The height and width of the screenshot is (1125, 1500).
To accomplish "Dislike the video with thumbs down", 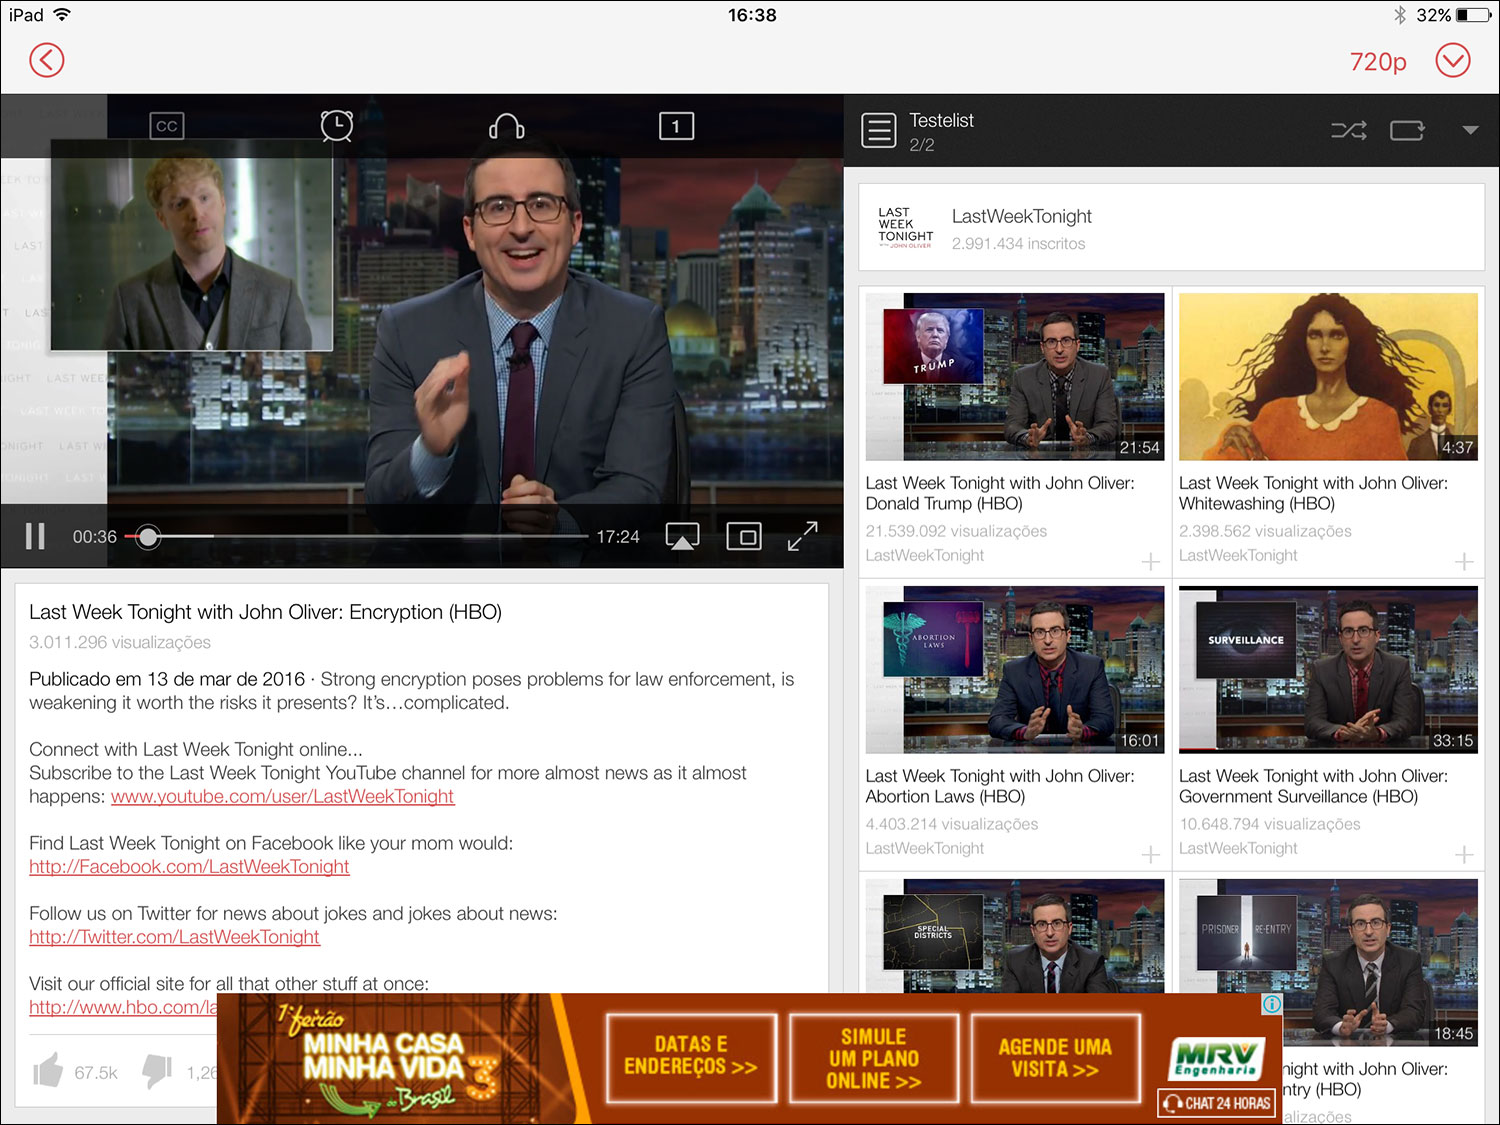I will 157,1071.
